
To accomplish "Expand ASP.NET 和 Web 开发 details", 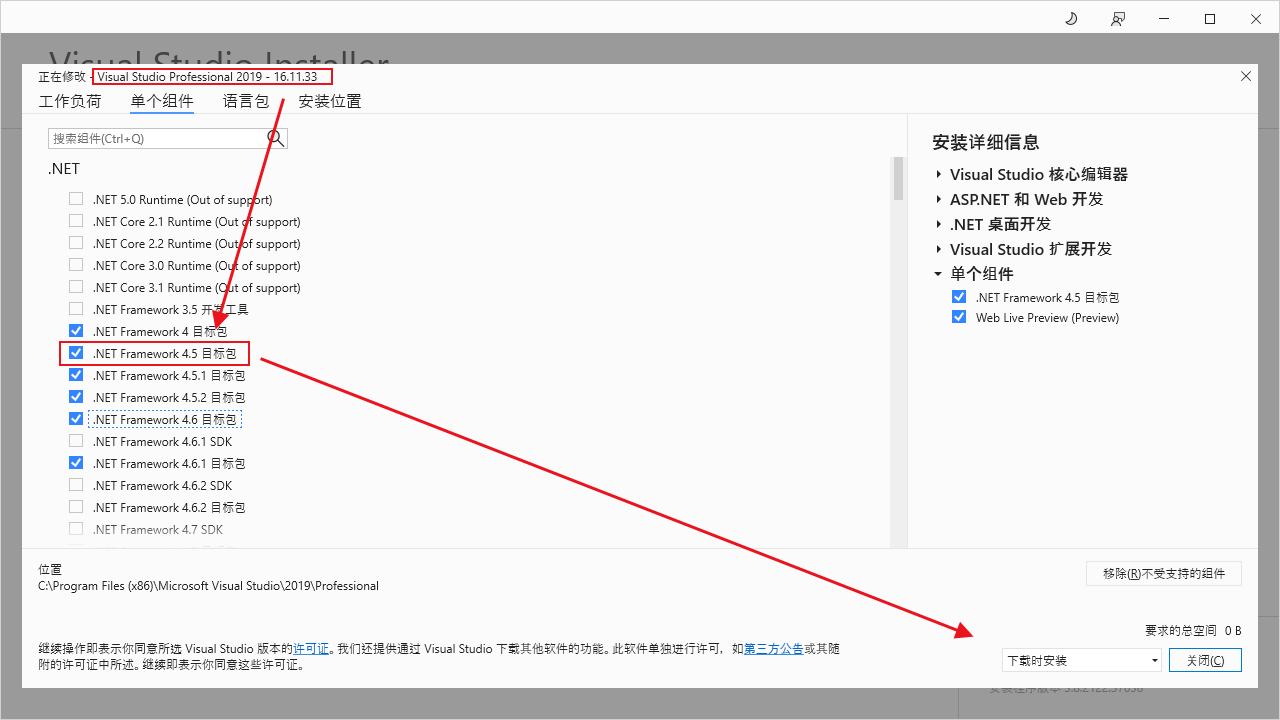I will pyautogui.click(x=939, y=199).
